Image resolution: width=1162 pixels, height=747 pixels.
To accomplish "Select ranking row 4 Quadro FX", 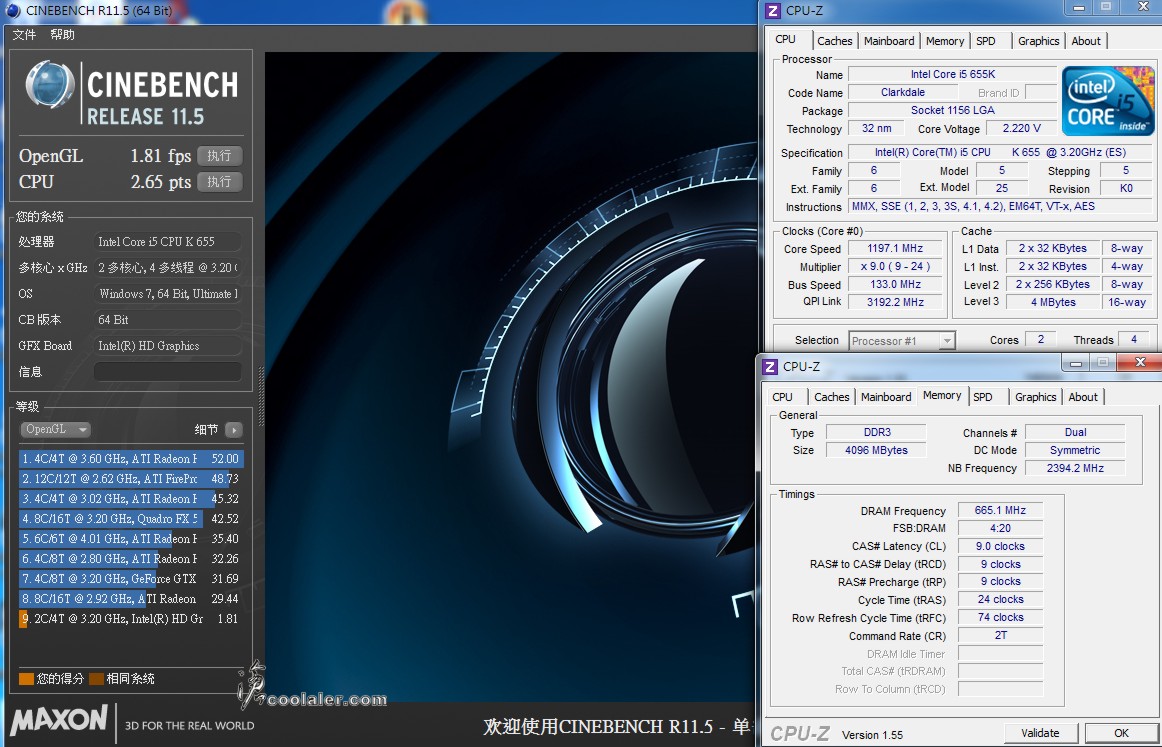I will click(131, 519).
